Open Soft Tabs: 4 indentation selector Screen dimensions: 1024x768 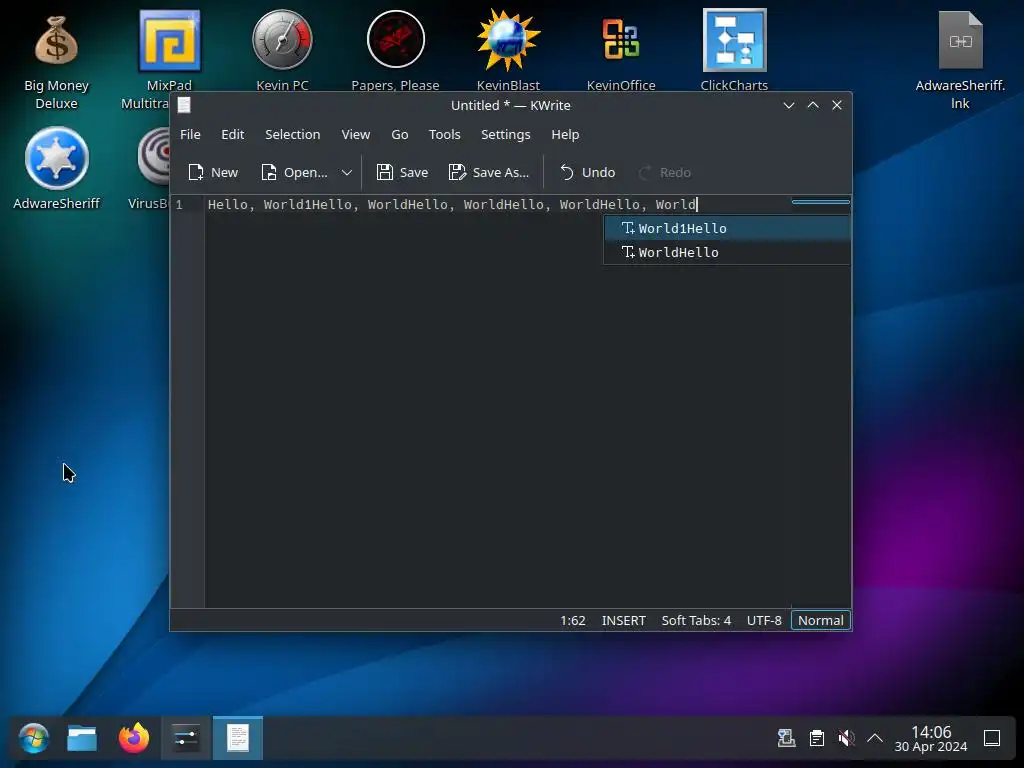pos(696,620)
